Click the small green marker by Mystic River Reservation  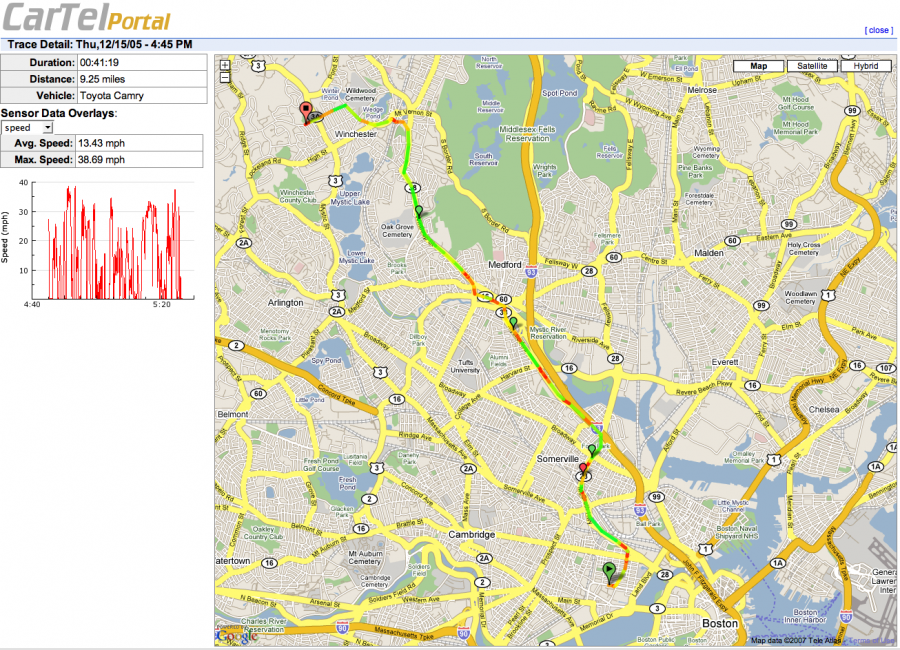click(x=513, y=323)
